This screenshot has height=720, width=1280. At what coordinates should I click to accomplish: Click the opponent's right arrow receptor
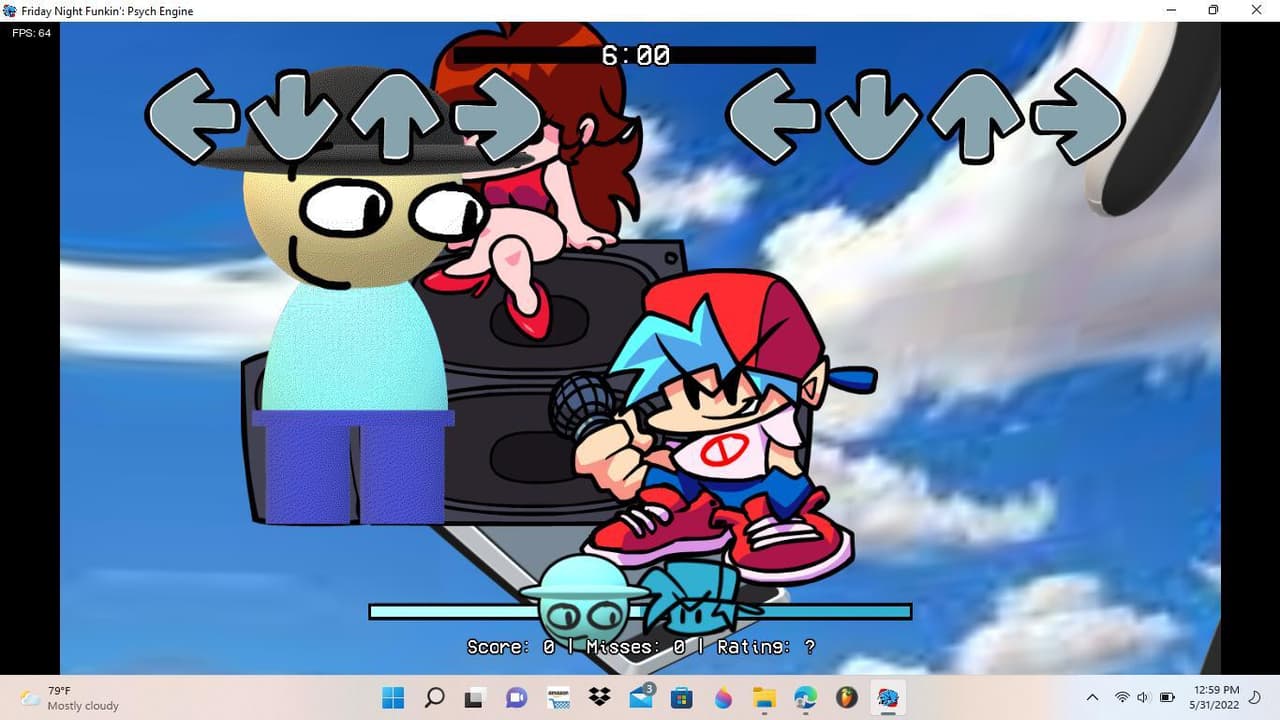click(497, 116)
